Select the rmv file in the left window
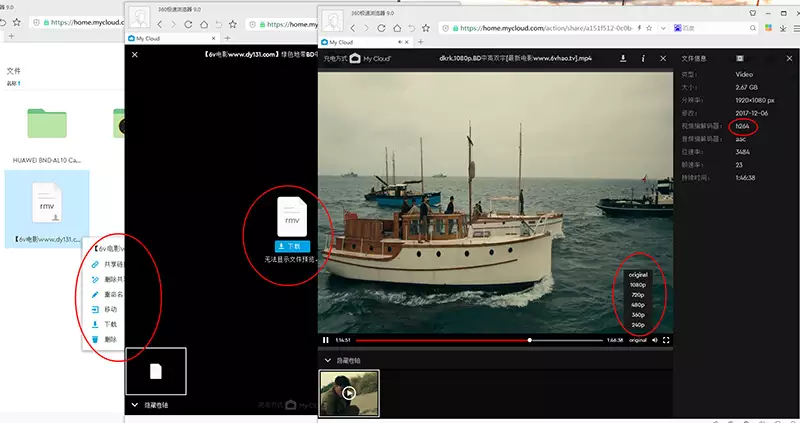Image resolution: width=800 pixels, height=423 pixels. click(x=47, y=209)
